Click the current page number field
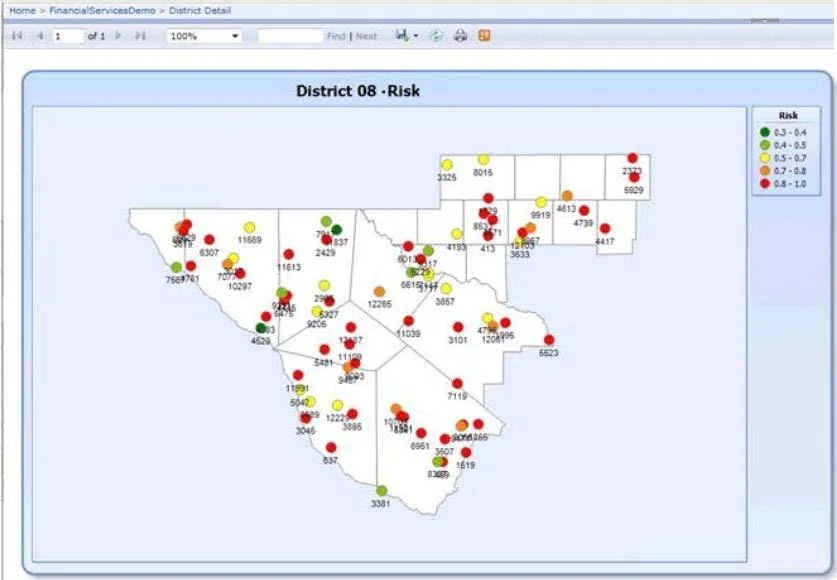The image size is (837, 580). click(68, 36)
